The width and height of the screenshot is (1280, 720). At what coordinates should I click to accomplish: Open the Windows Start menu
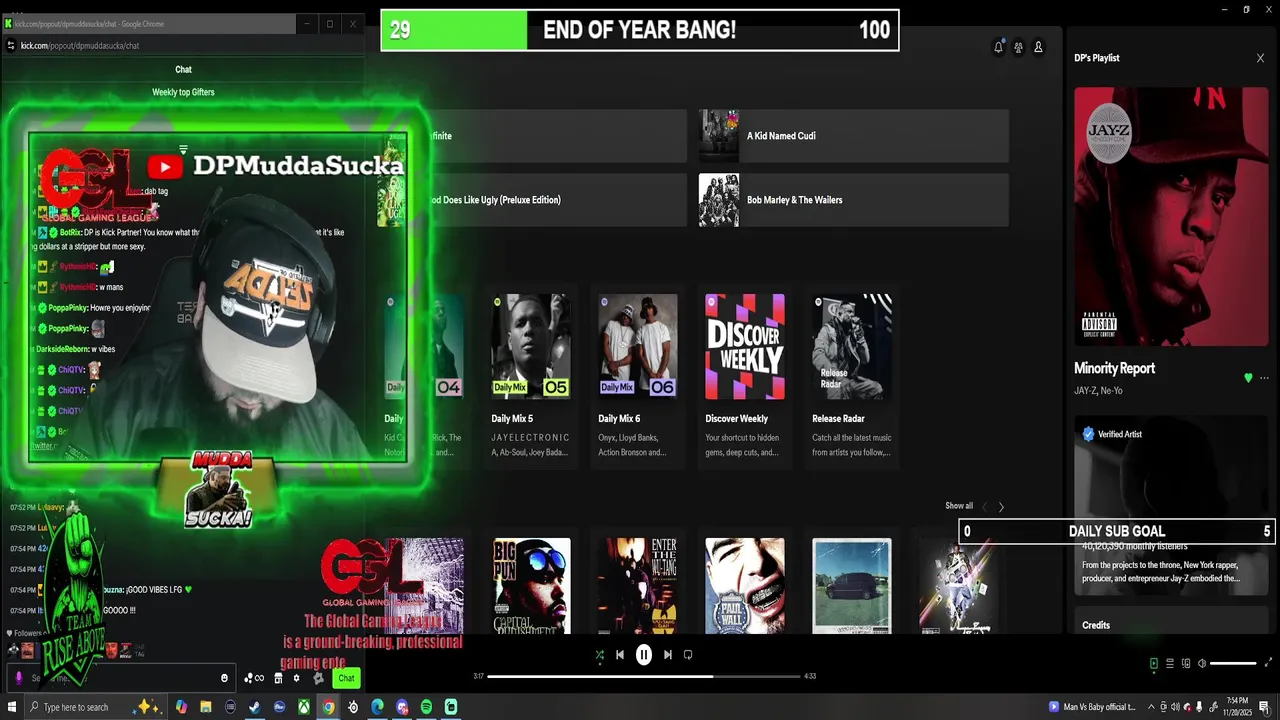click(10, 707)
